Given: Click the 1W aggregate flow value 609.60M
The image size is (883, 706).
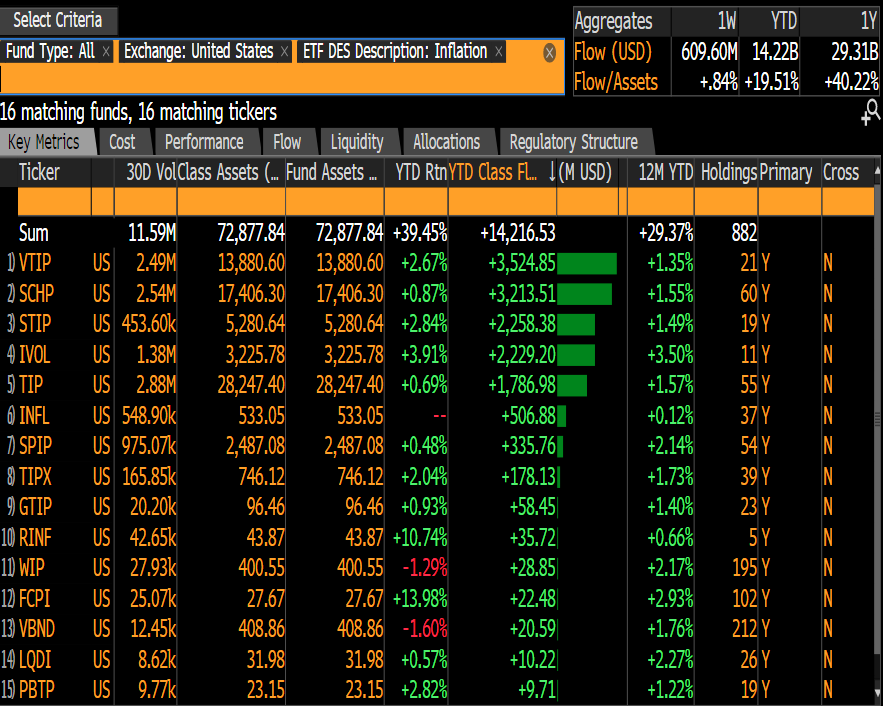Looking at the screenshot, I should pyautogui.click(x=709, y=52).
